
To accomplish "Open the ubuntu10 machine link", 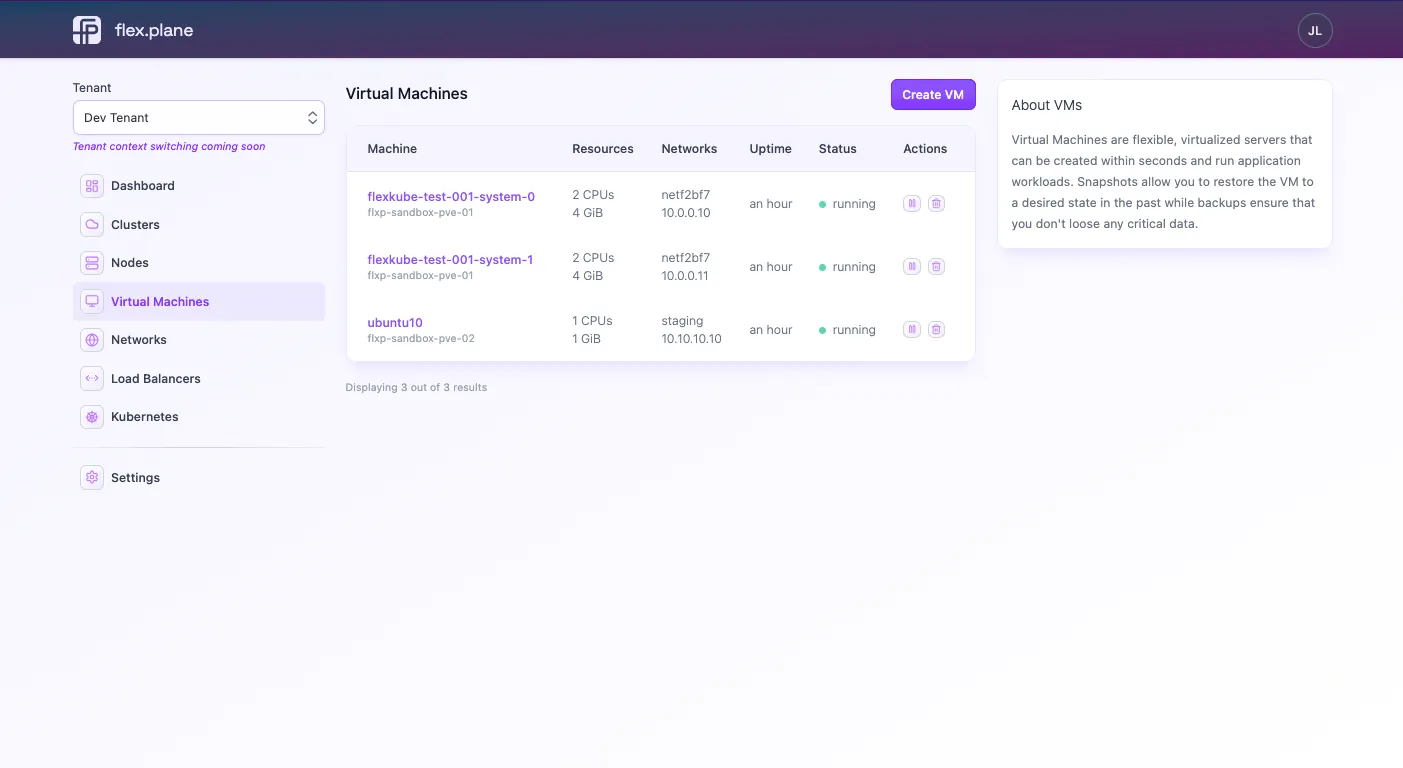I will pyautogui.click(x=395, y=323).
